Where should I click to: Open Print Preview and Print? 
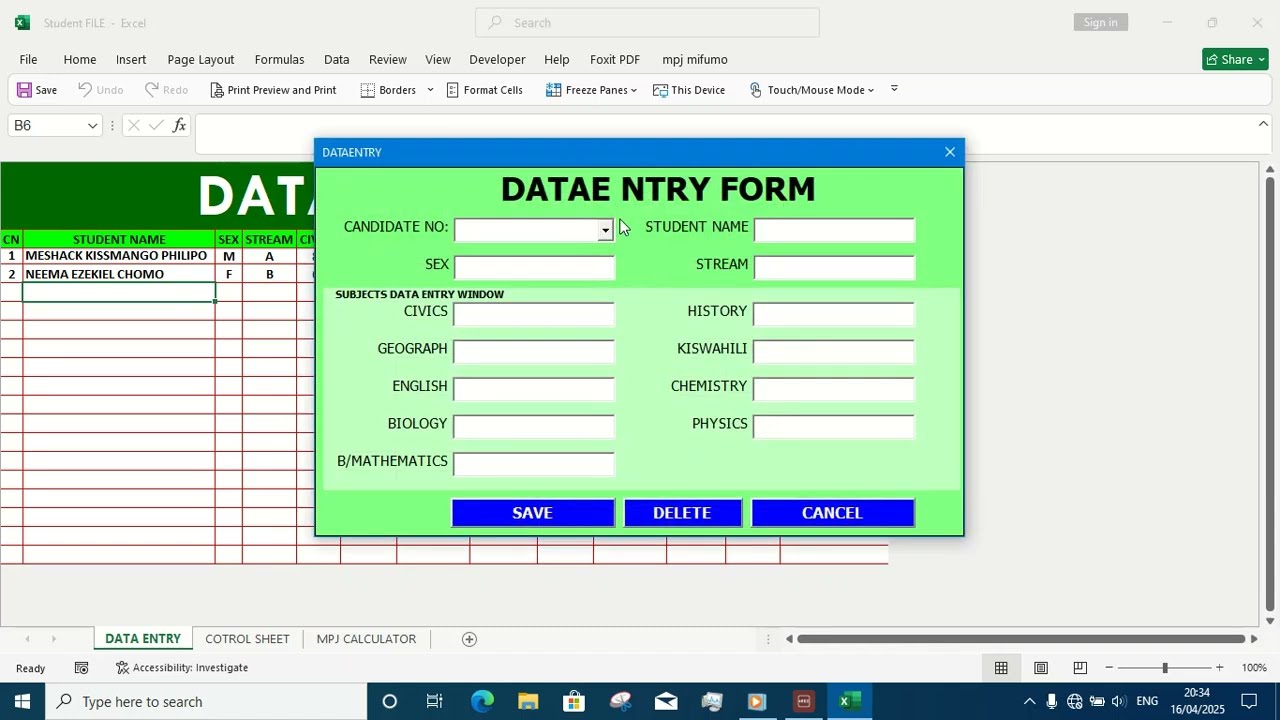(x=273, y=90)
